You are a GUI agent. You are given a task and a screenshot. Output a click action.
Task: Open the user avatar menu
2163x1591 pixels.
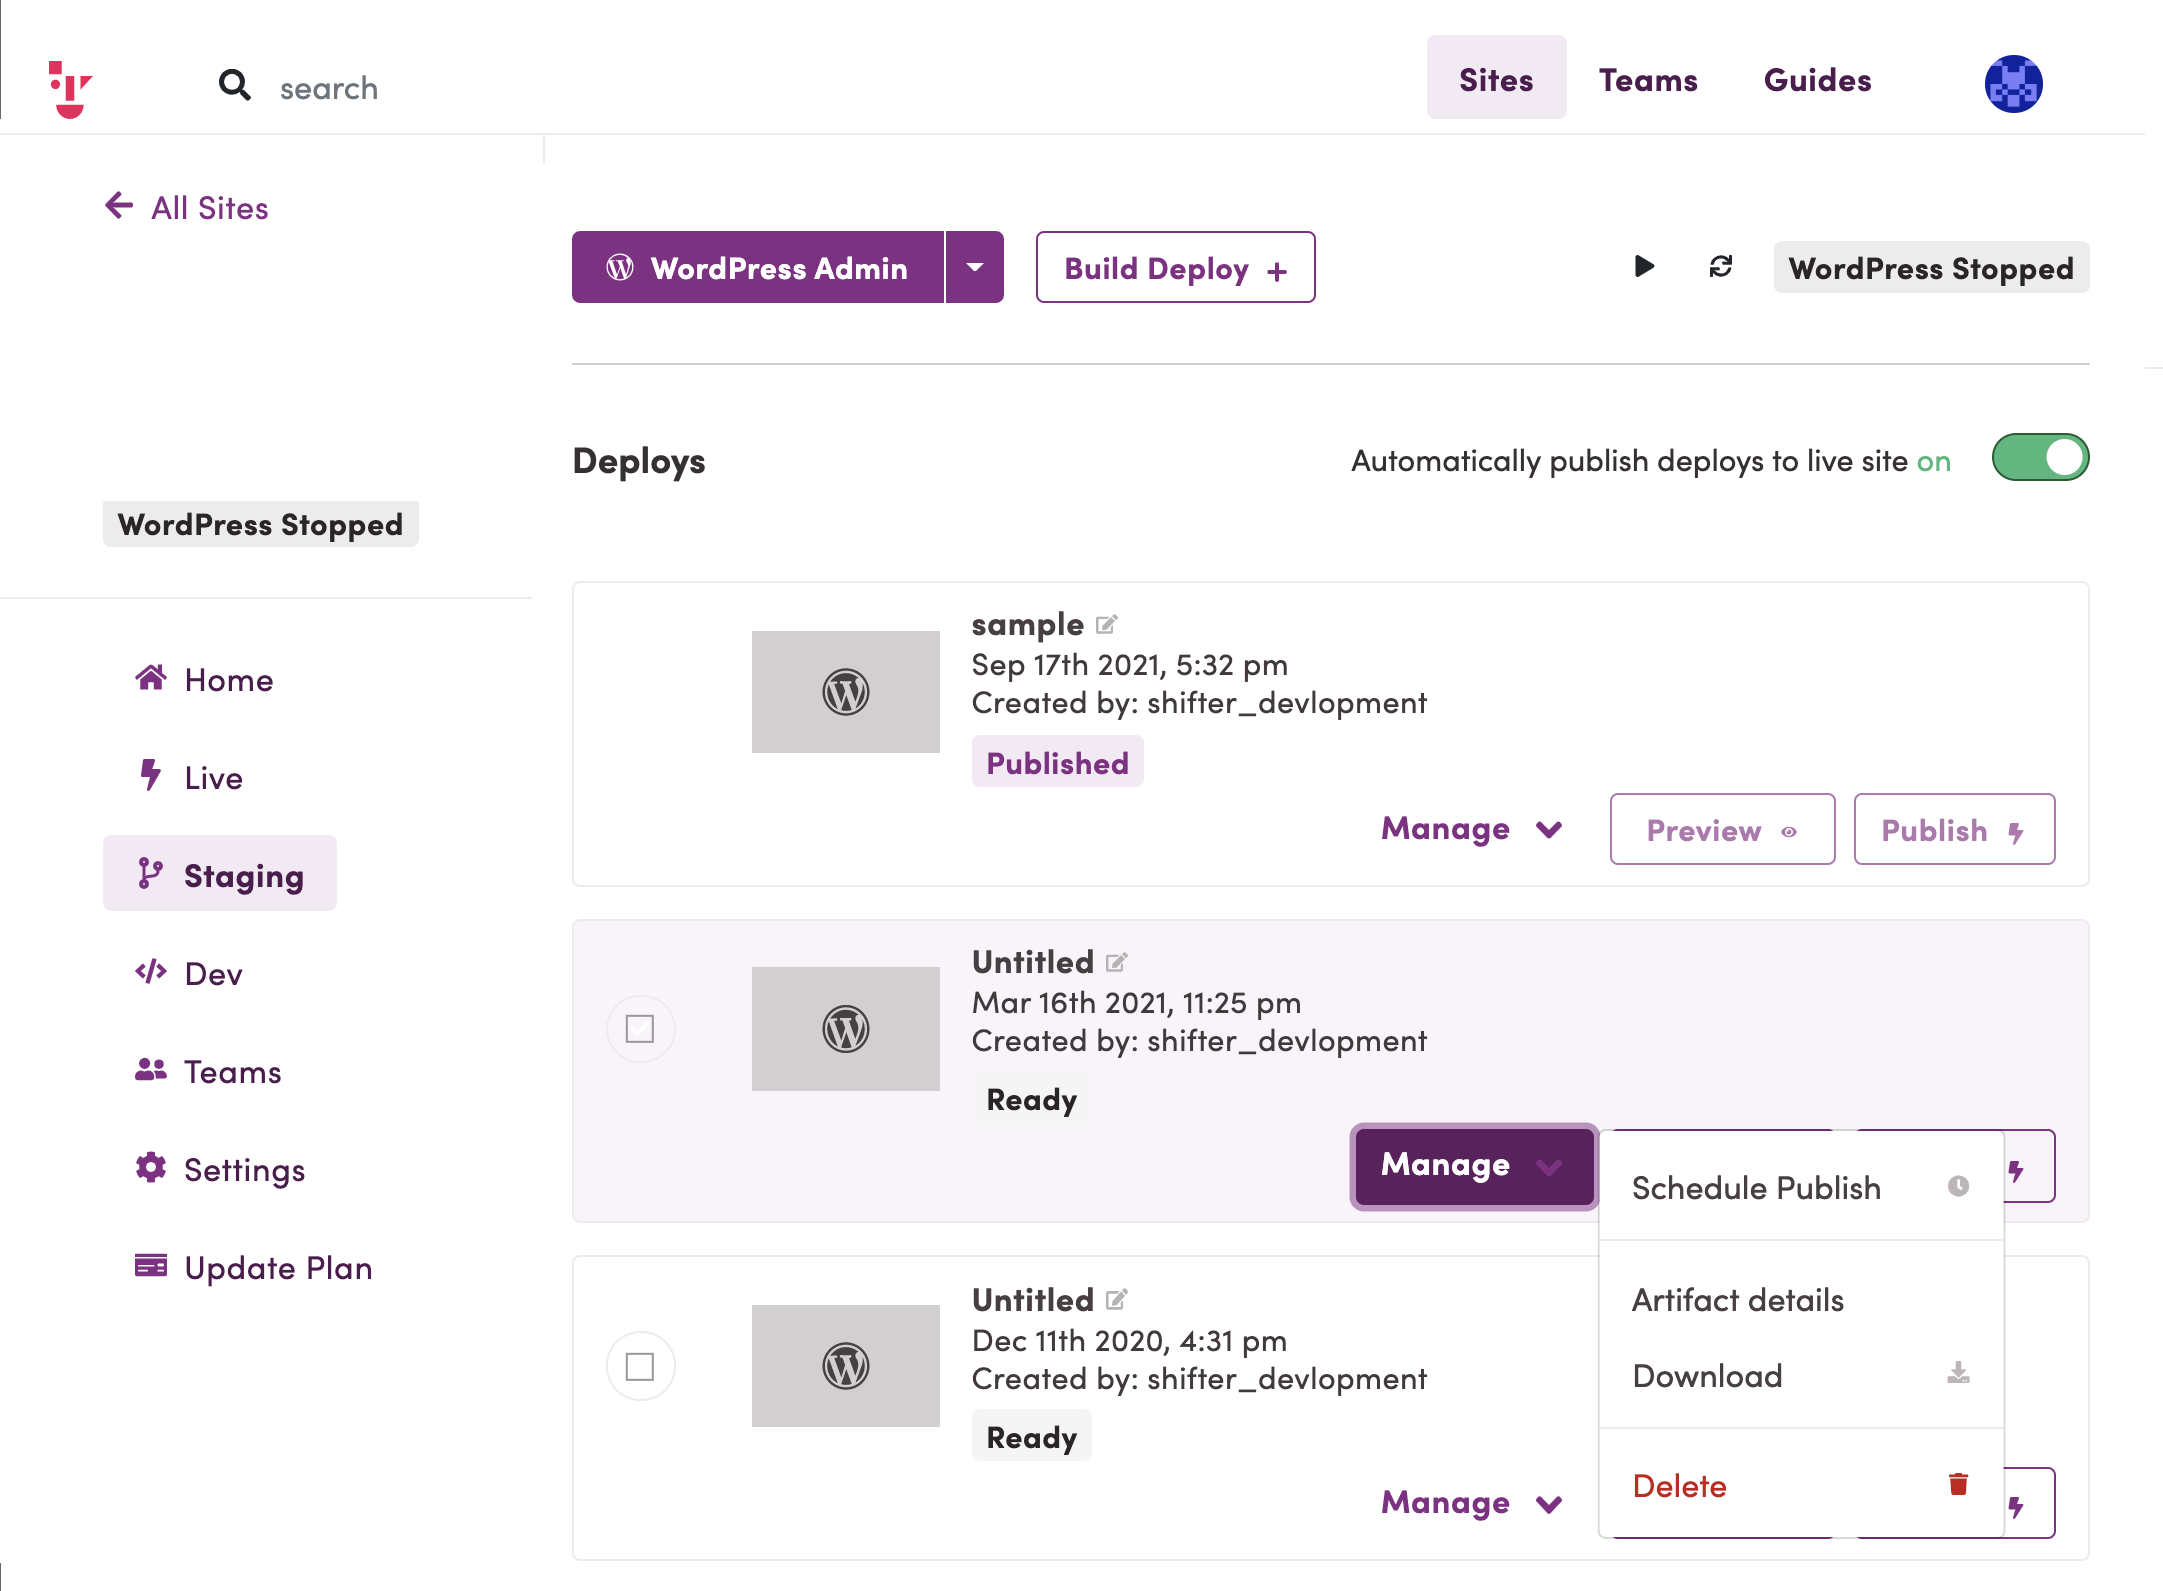tap(2013, 84)
